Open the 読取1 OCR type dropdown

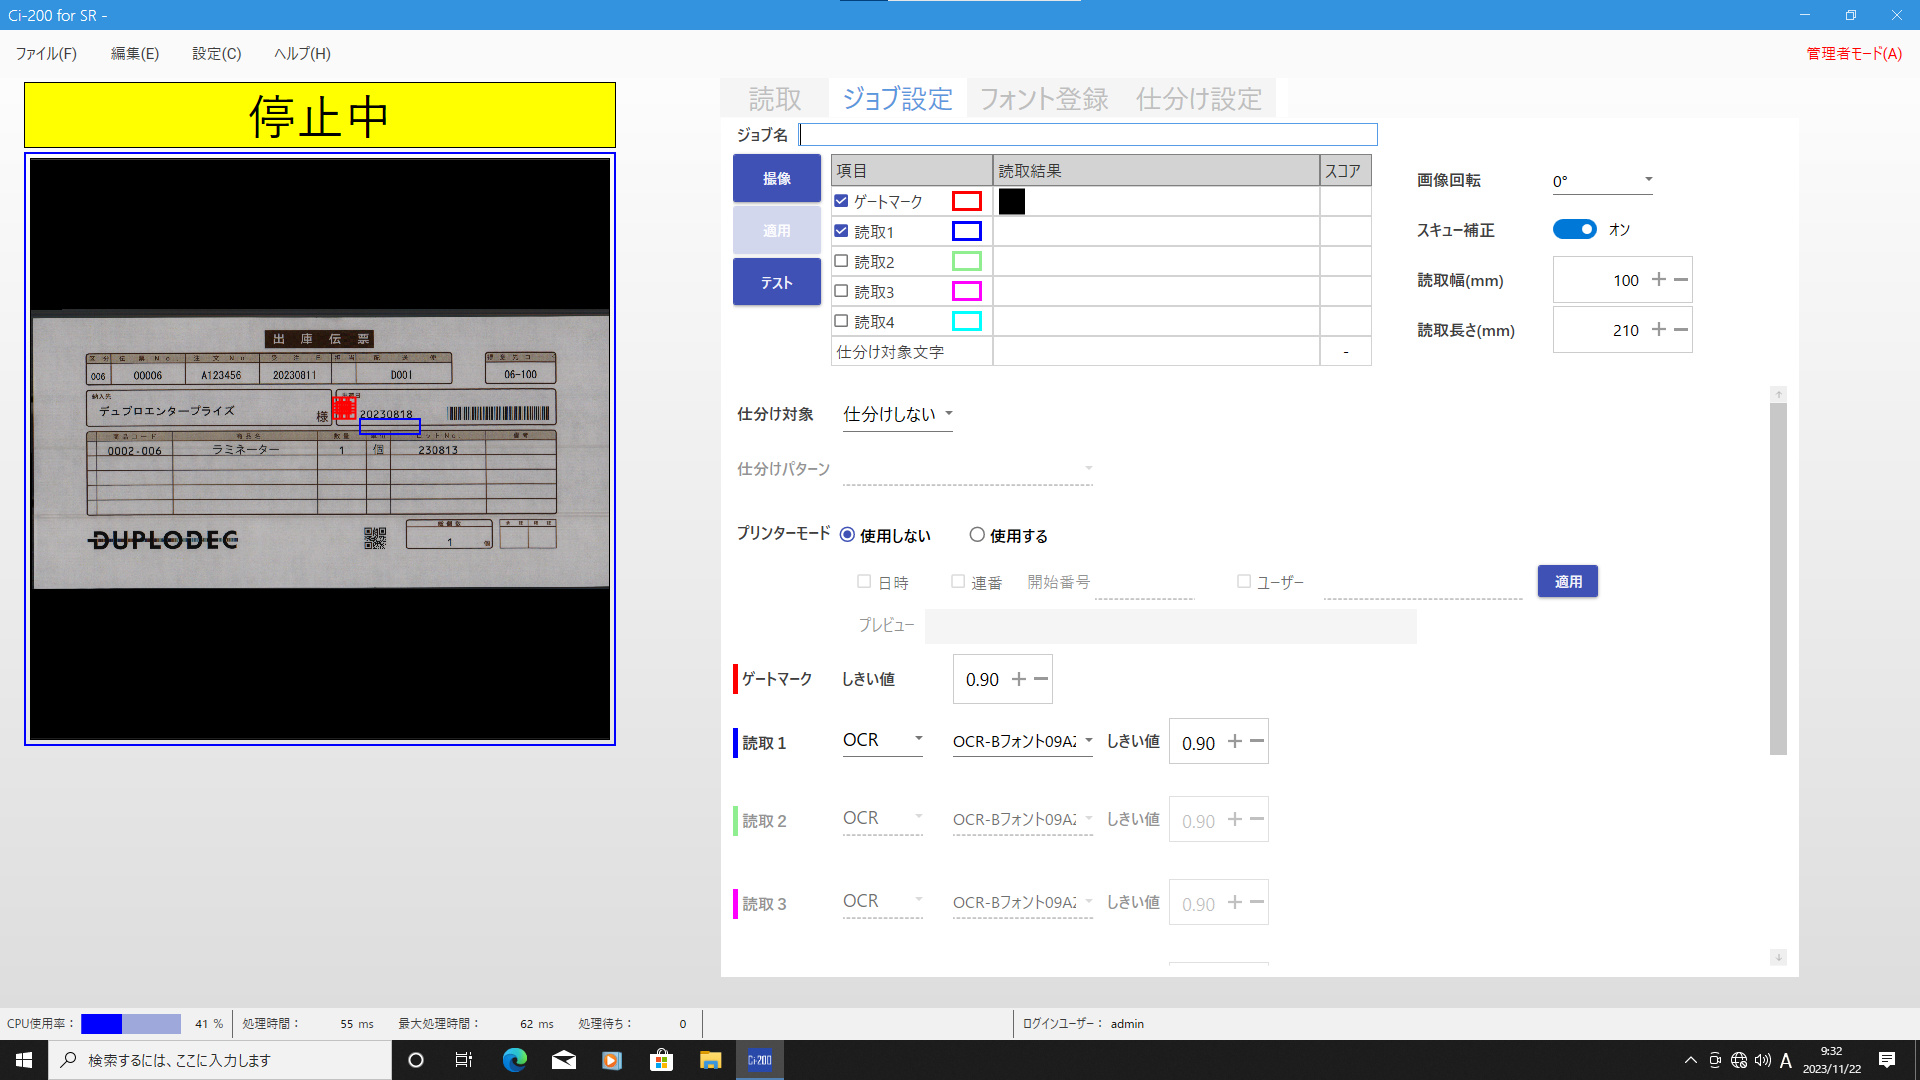[x=882, y=740]
